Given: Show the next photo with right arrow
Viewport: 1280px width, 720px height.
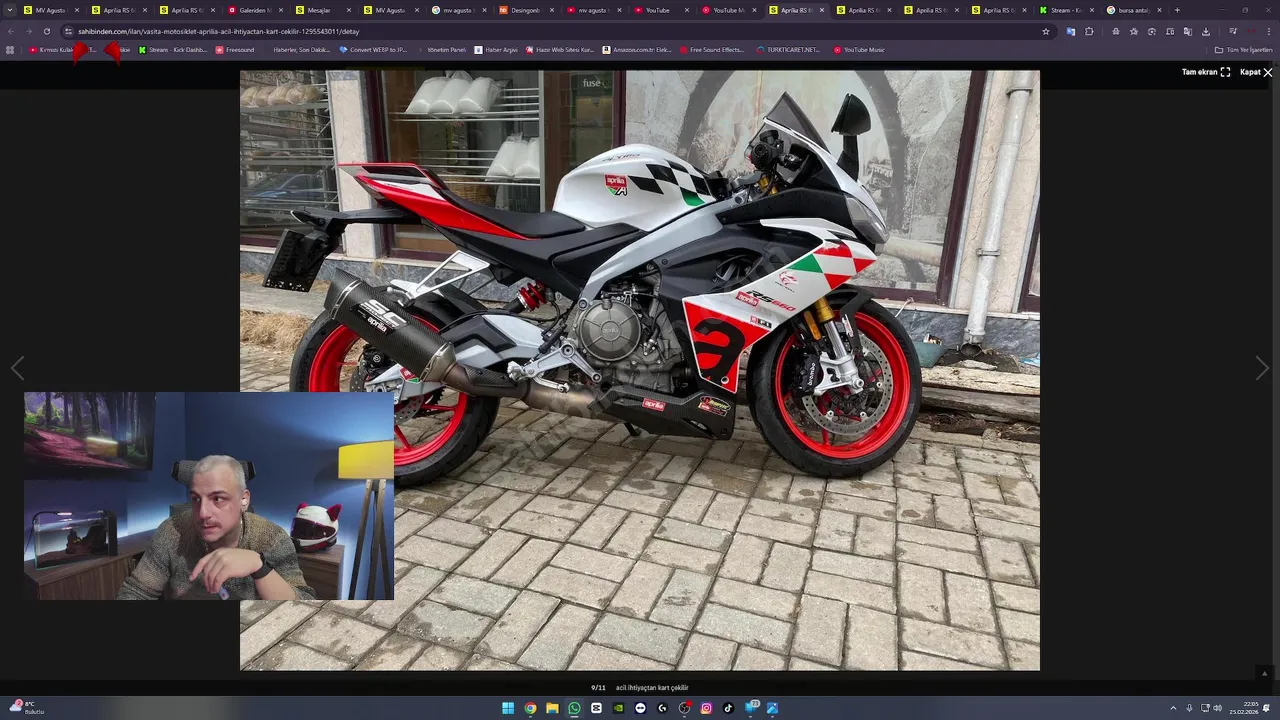Looking at the screenshot, I should (x=1262, y=369).
